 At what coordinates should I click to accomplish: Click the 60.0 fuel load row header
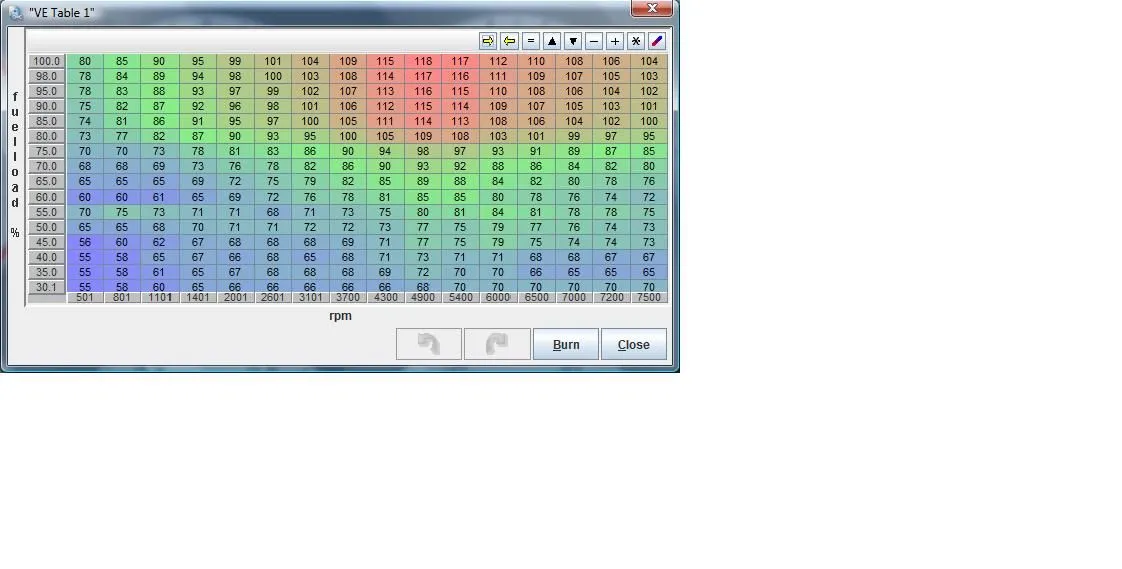pyautogui.click(x=46, y=197)
